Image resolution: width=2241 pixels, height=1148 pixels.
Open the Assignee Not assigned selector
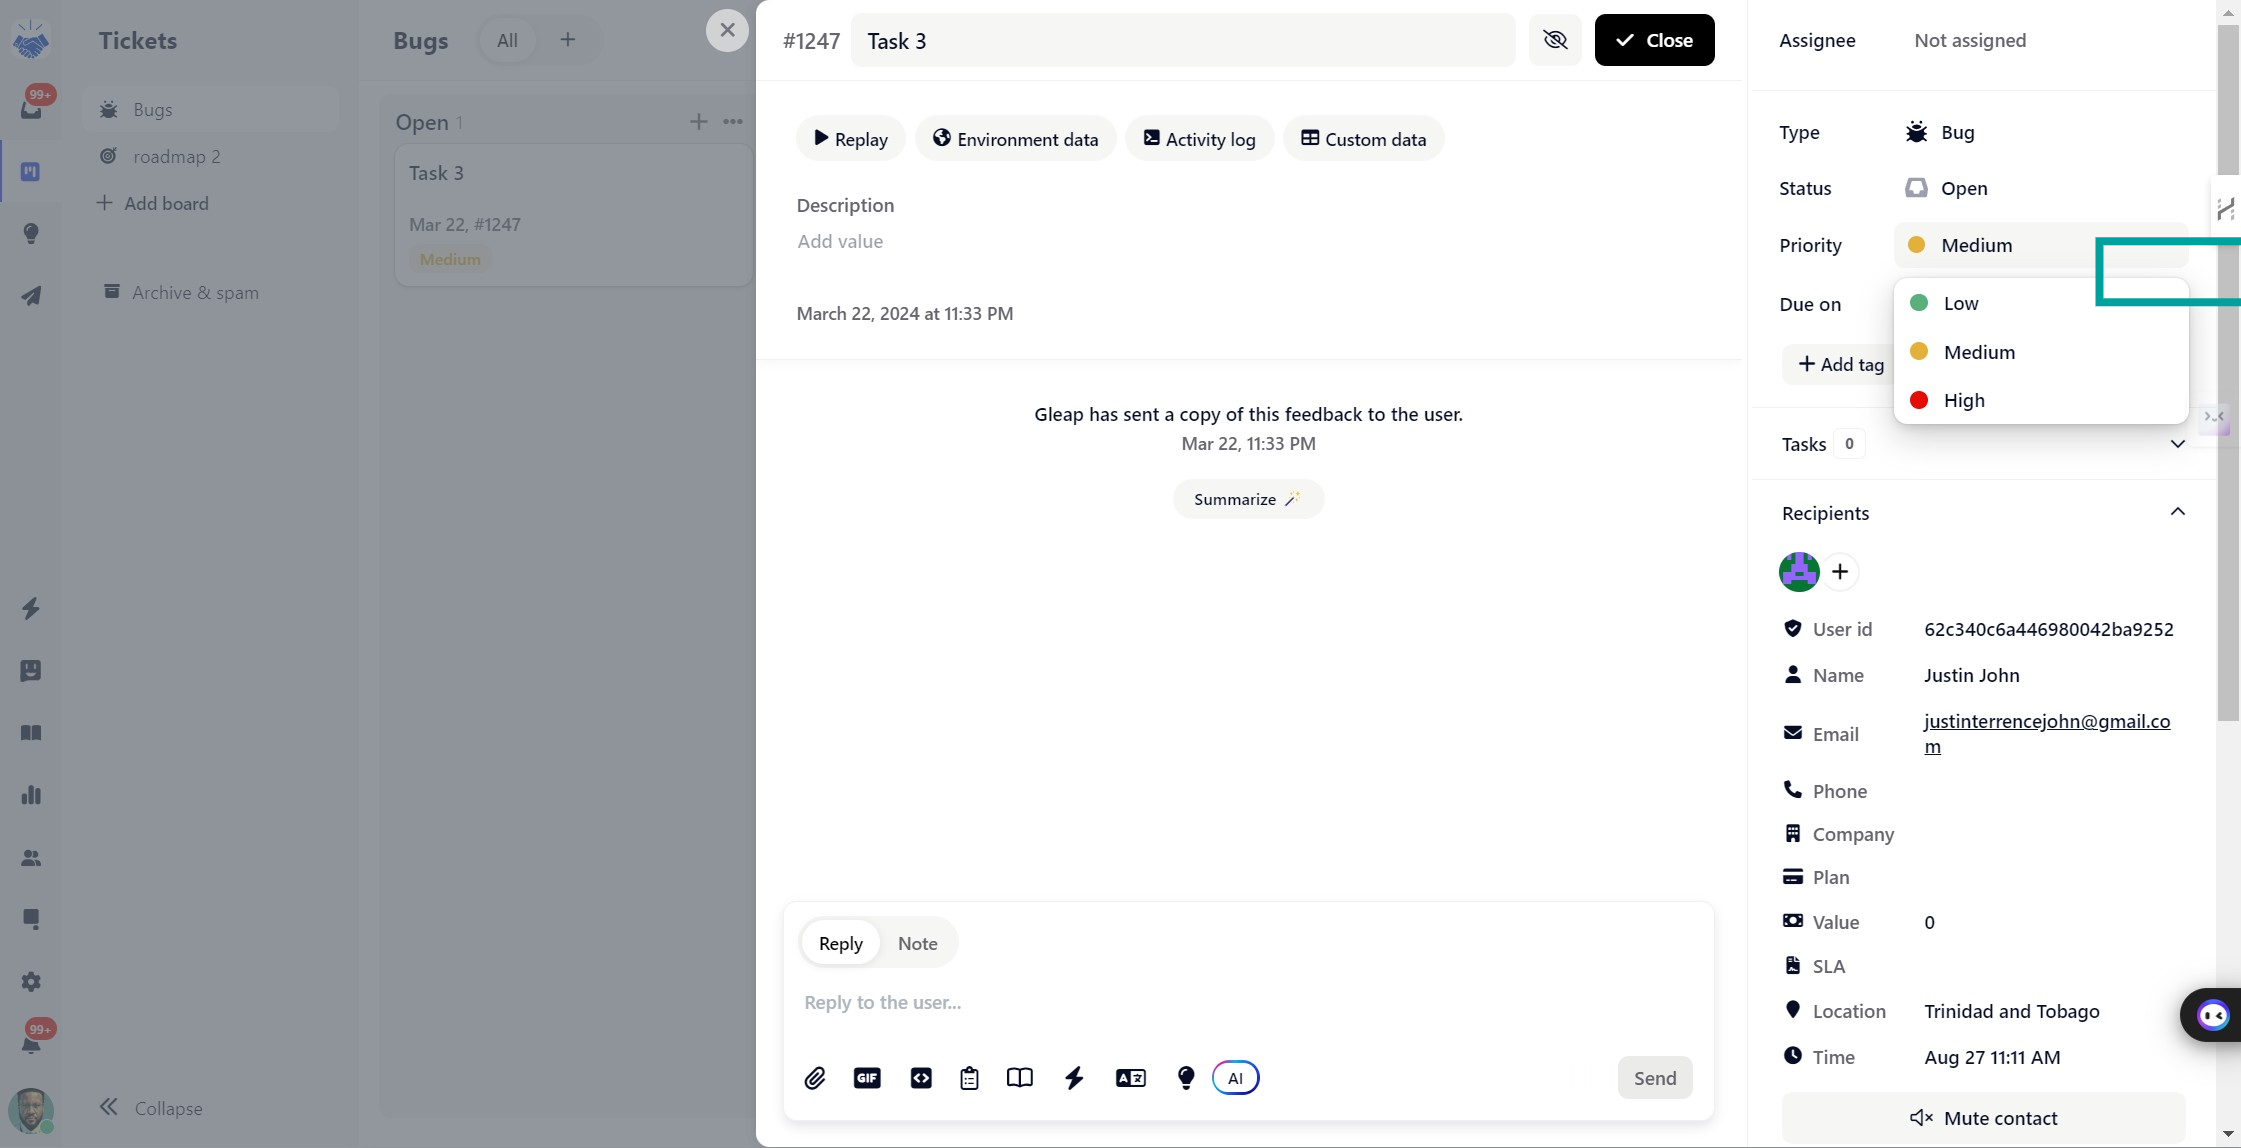[x=1970, y=40]
